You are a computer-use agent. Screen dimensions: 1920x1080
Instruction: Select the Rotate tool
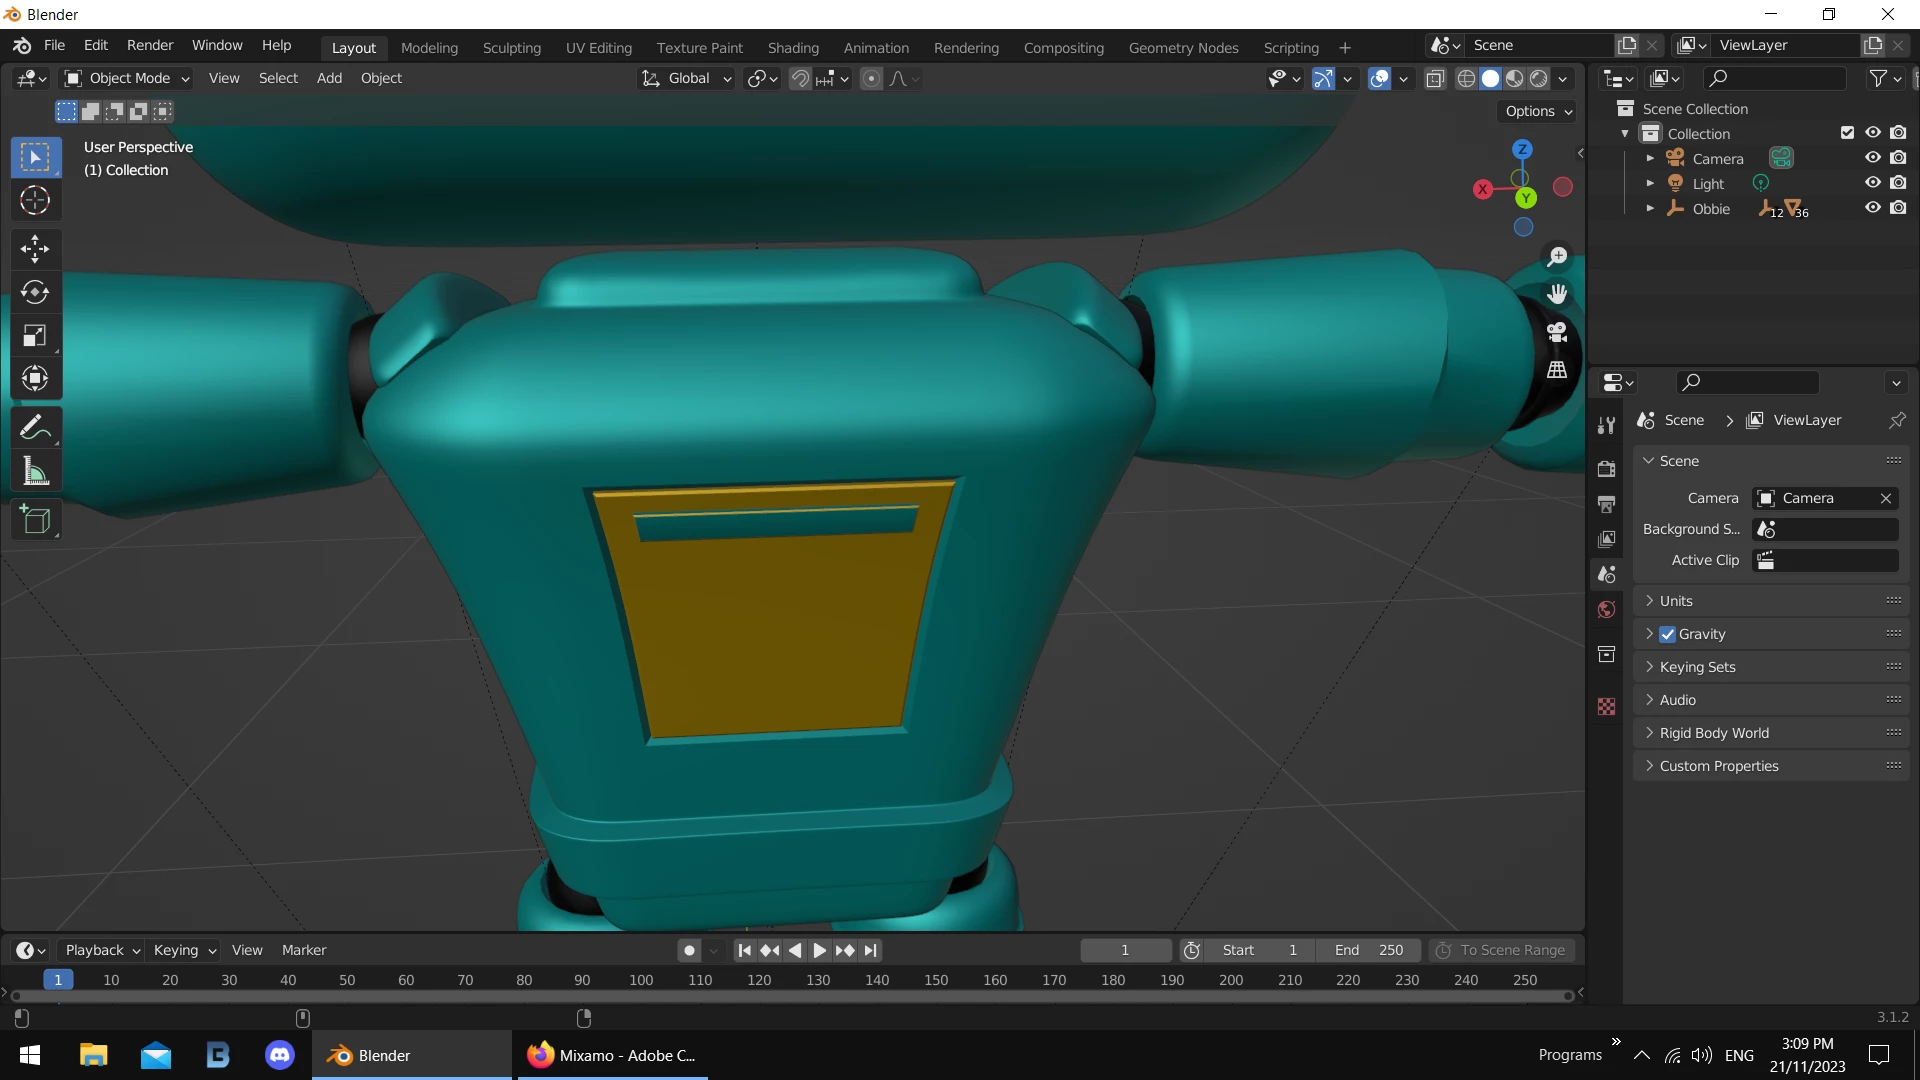(x=35, y=292)
